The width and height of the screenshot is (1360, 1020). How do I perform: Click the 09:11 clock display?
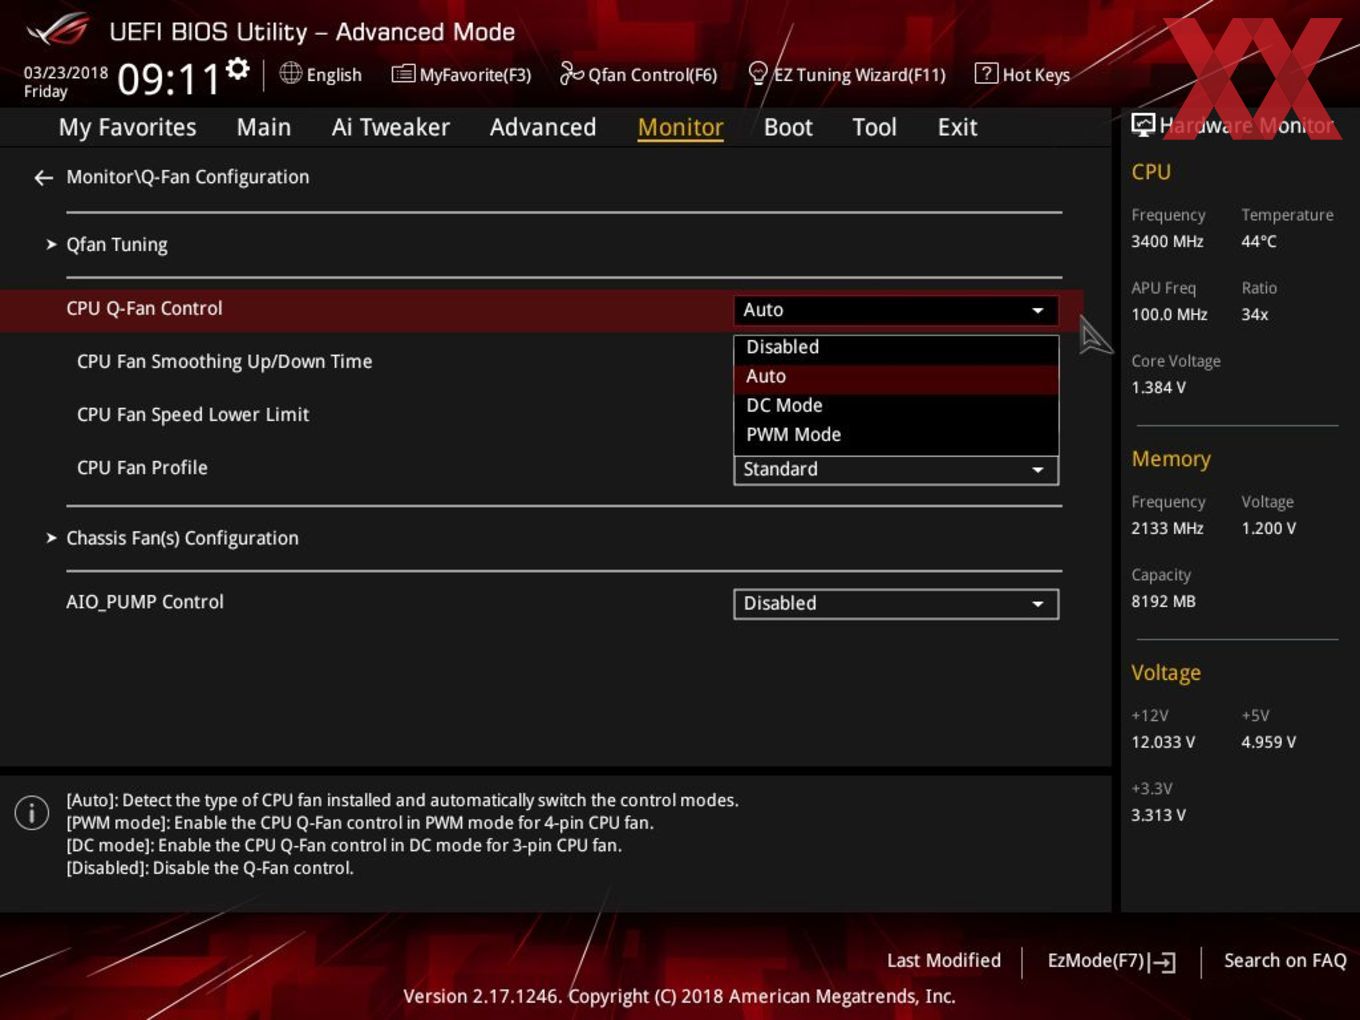(x=168, y=79)
